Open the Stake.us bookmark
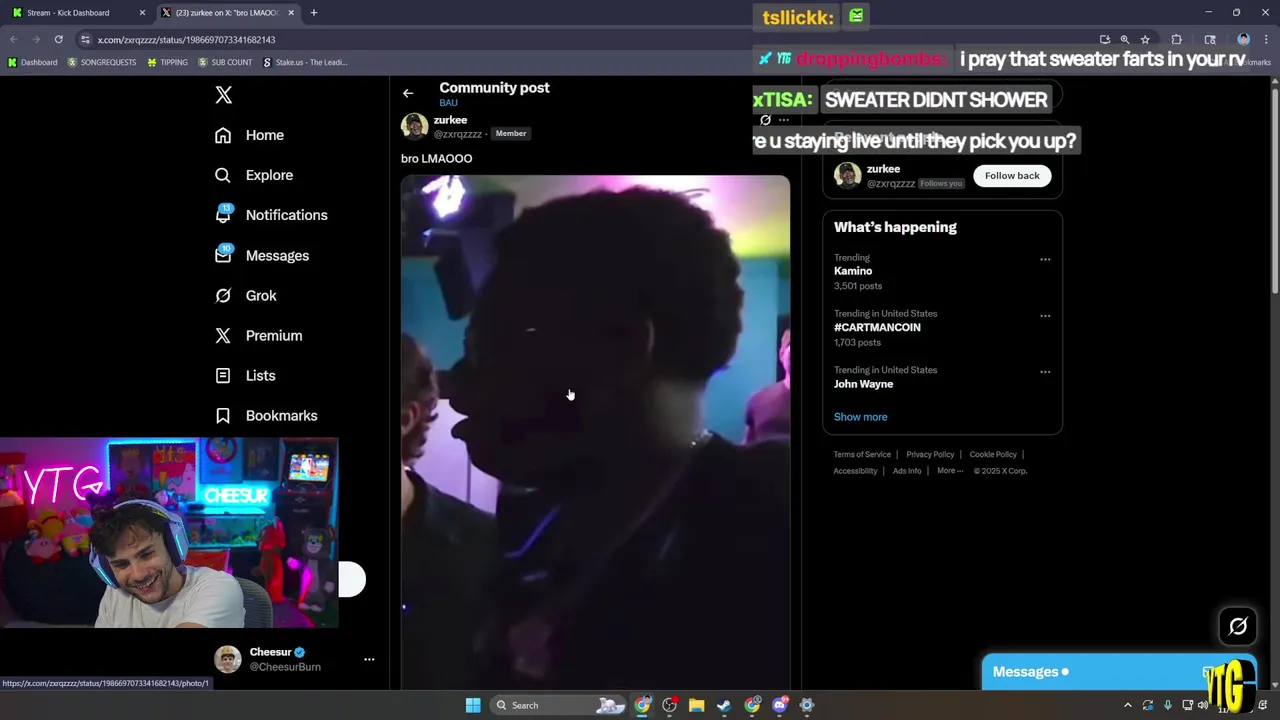Viewport: 1280px width, 720px height. 305,62
